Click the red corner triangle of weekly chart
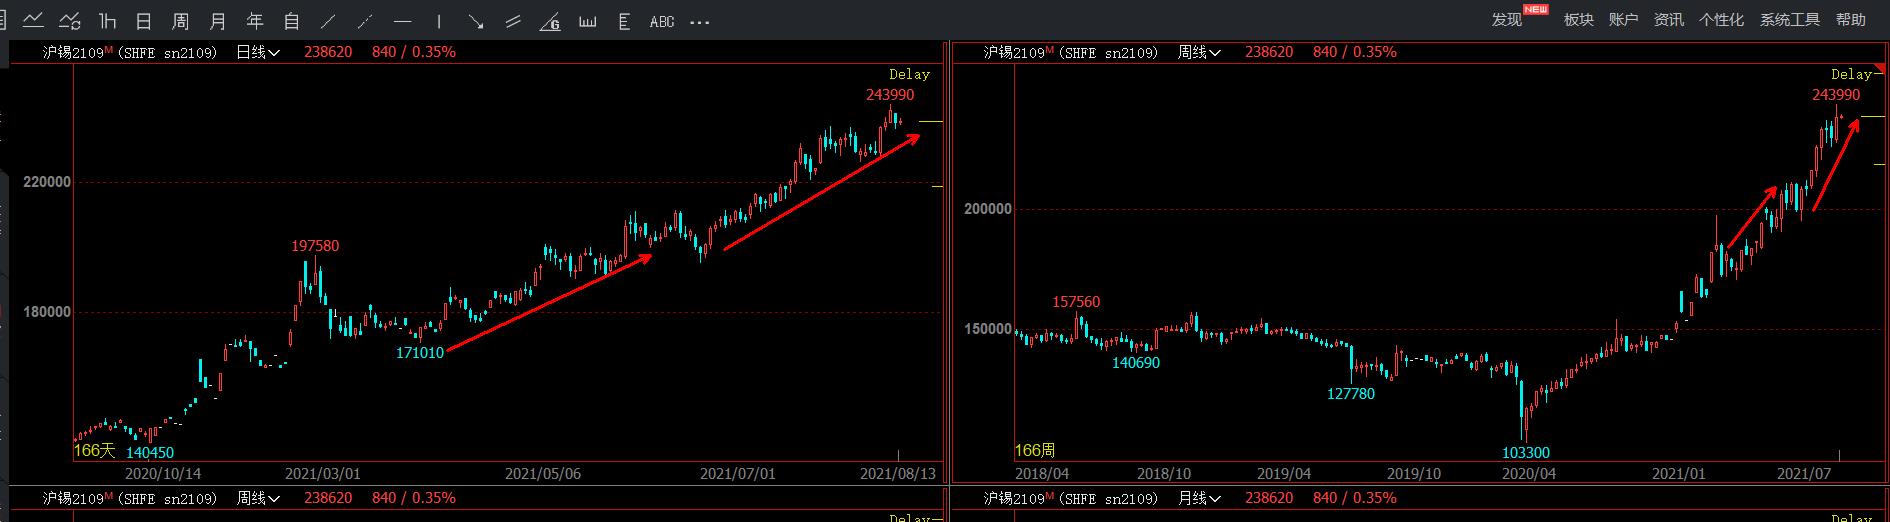The width and height of the screenshot is (1890, 522). coord(1880,68)
